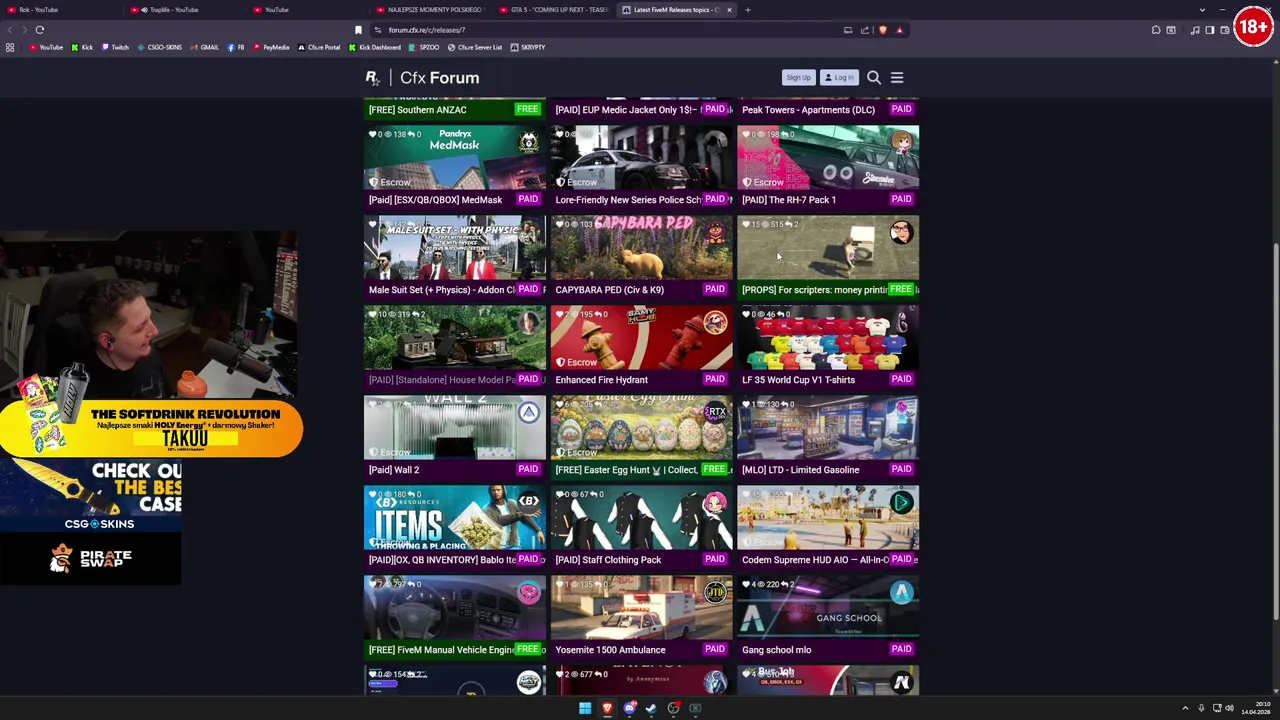Click the Sign Up button
1280x720 pixels.
click(x=798, y=77)
